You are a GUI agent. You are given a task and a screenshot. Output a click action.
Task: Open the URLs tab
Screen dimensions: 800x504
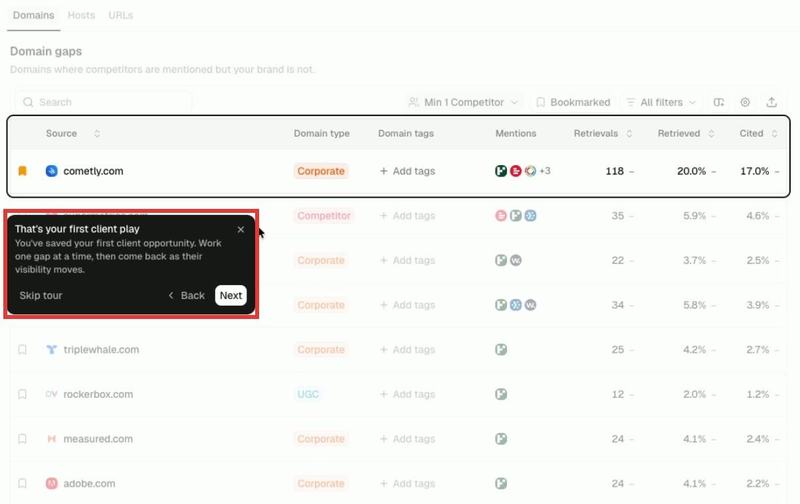coord(120,15)
